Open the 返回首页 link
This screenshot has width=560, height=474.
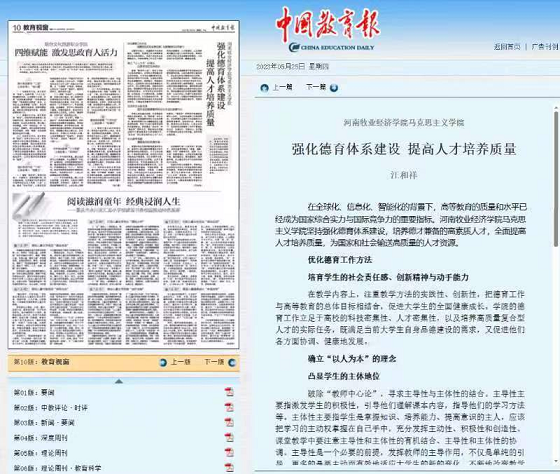pos(507,47)
